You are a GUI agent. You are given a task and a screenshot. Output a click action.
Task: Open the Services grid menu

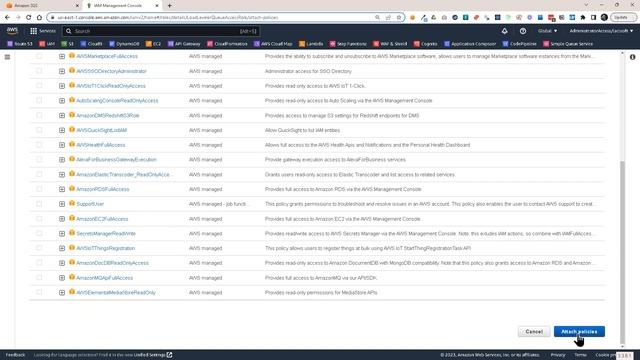[x=43, y=31]
